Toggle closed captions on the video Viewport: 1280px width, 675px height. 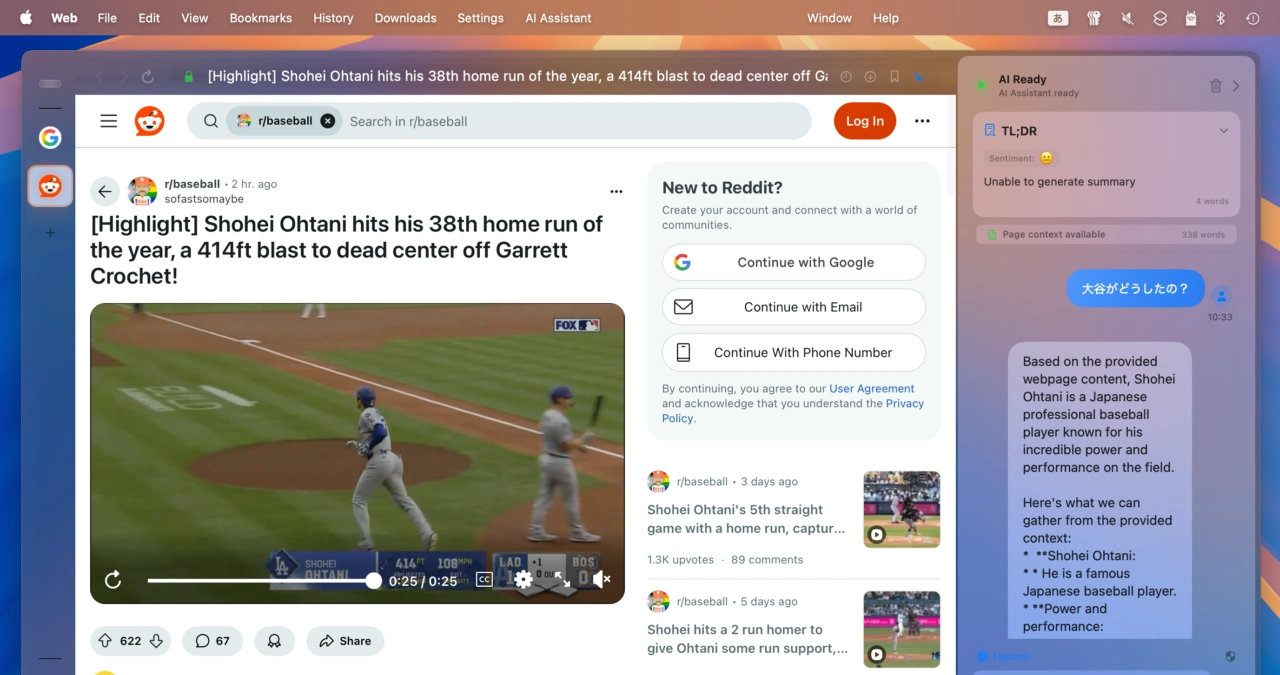point(484,579)
